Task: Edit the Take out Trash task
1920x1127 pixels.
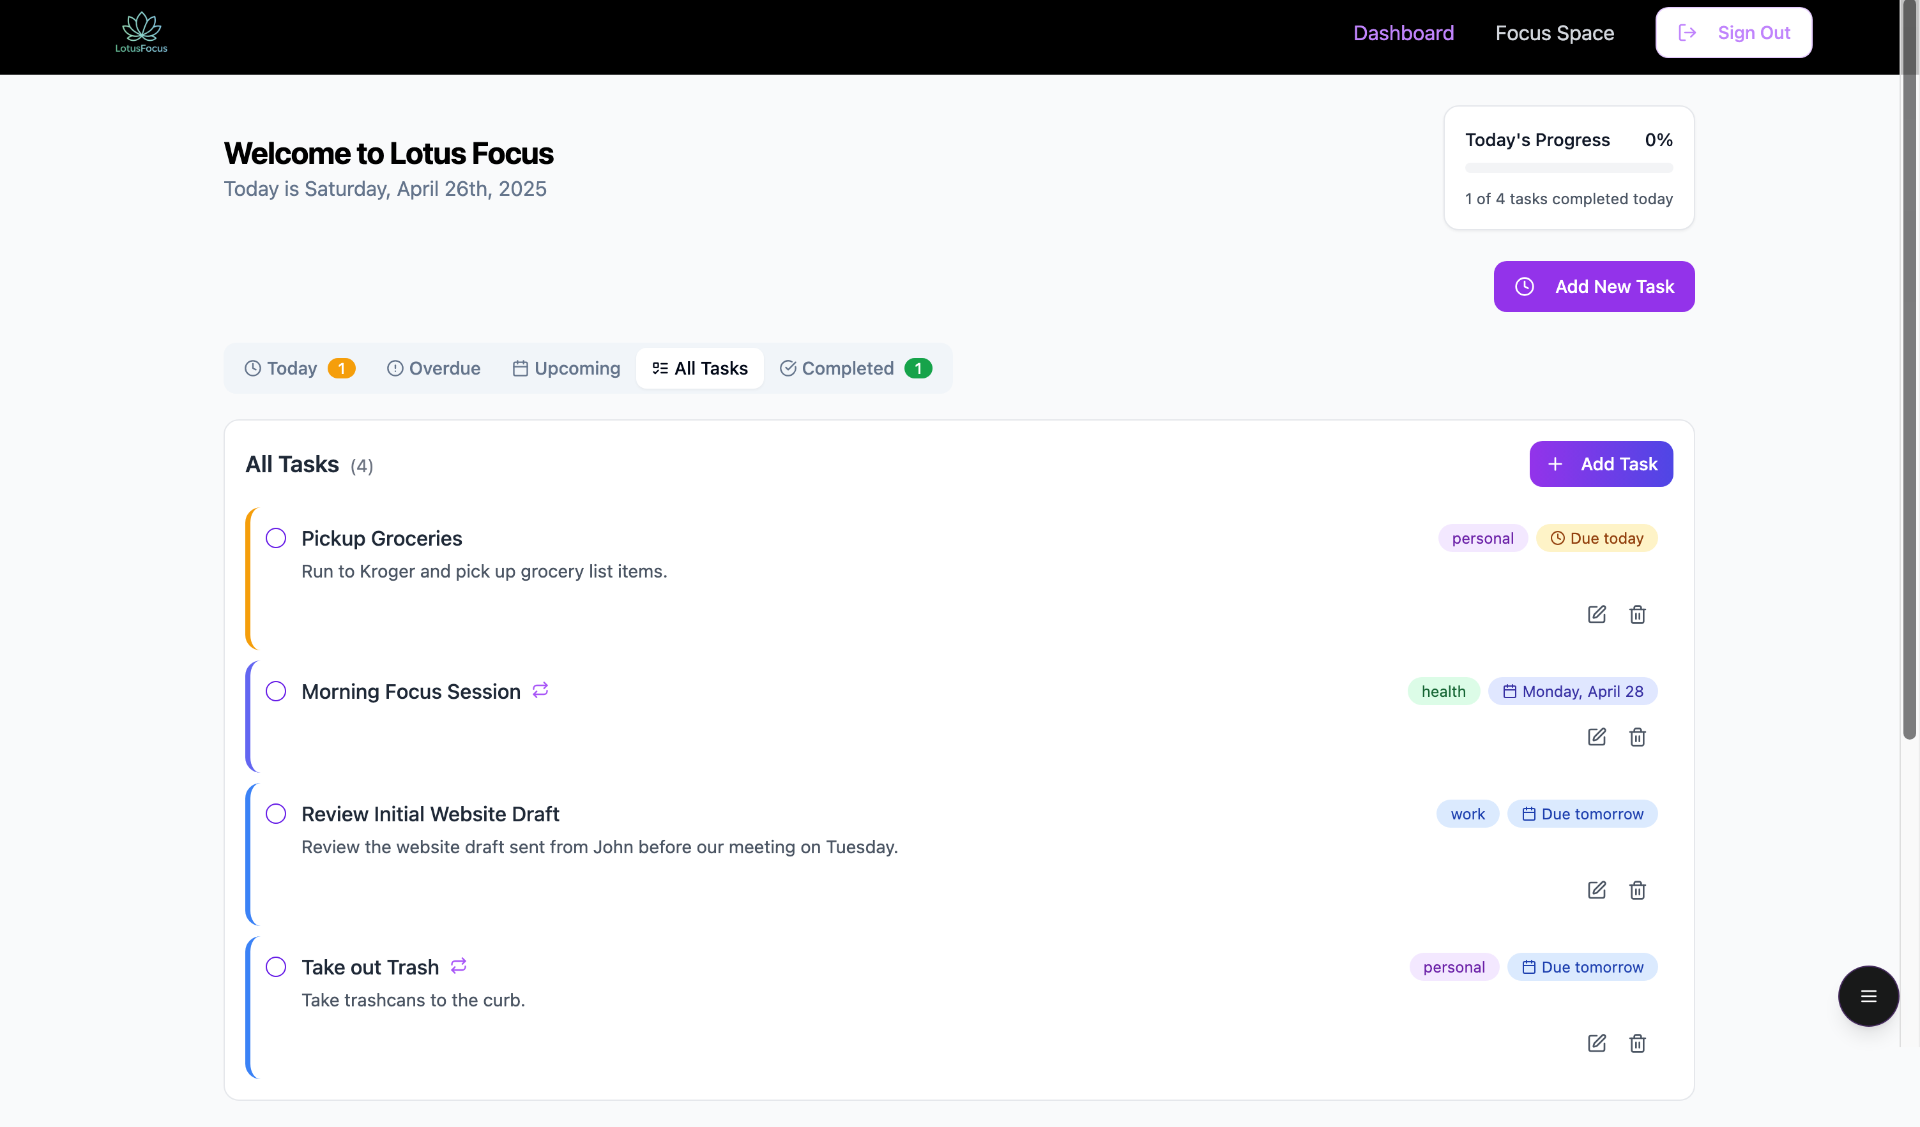Action: [1597, 1043]
